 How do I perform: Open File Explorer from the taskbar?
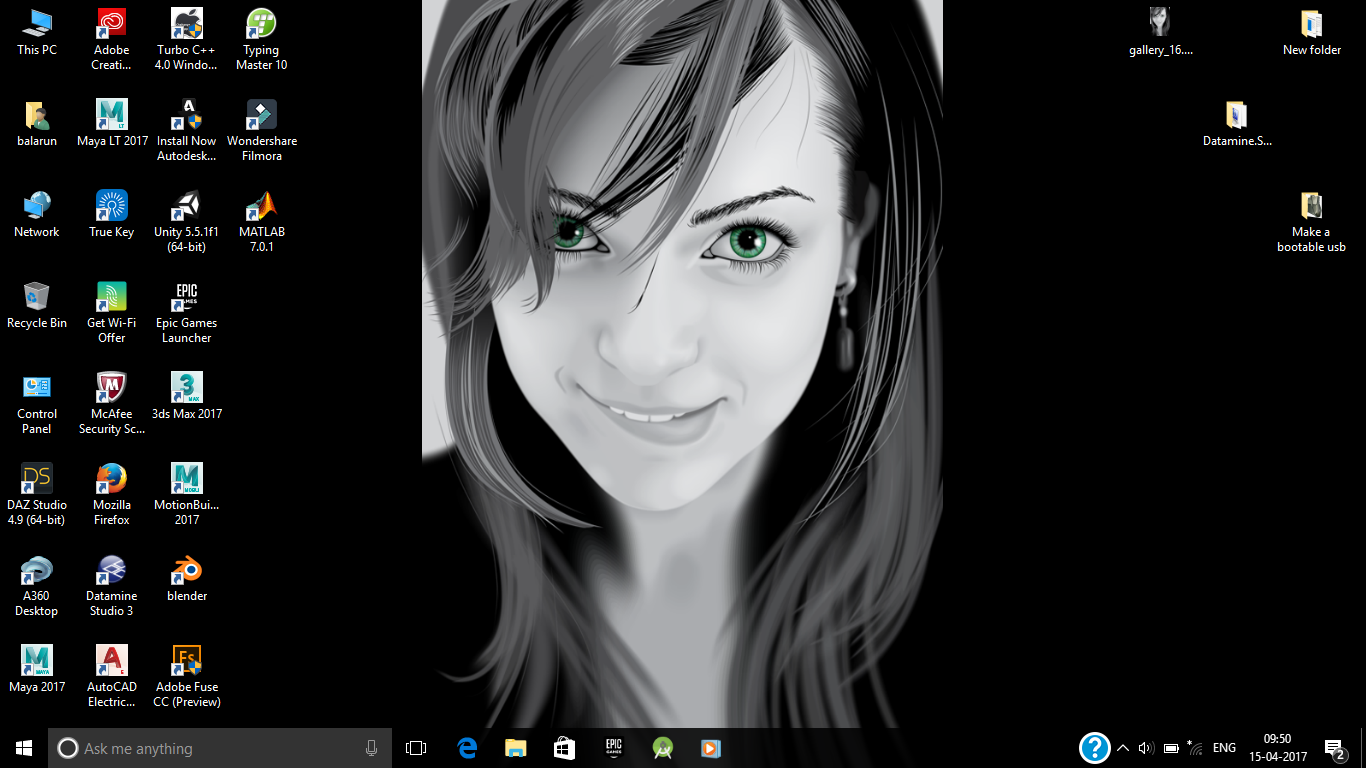pos(515,748)
